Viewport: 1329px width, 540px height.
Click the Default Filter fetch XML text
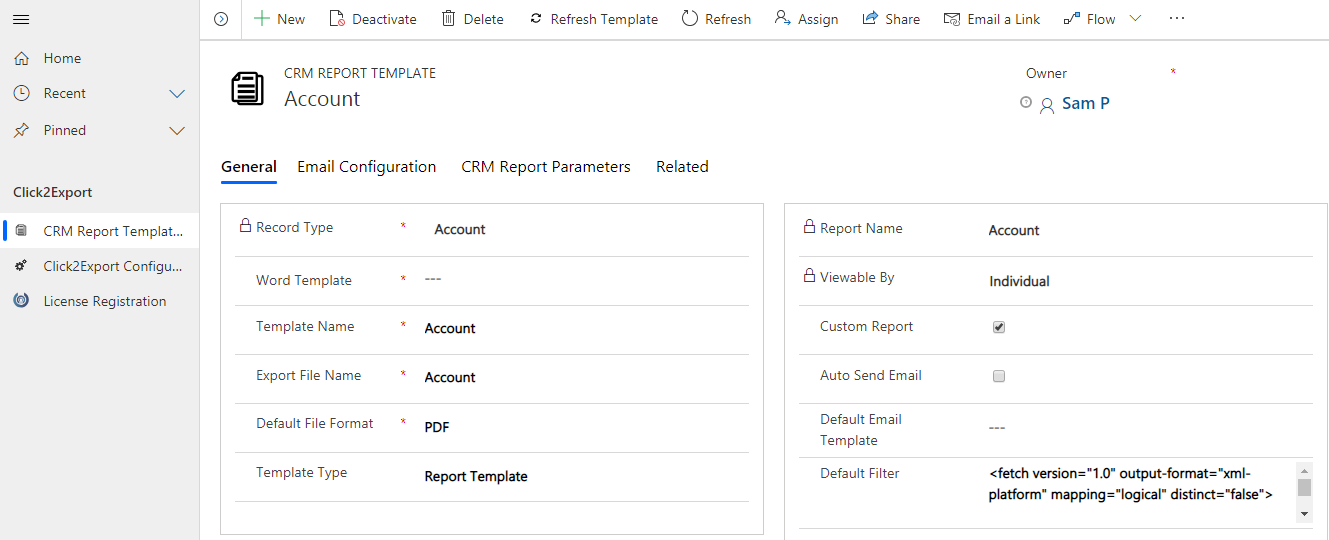pos(1130,483)
